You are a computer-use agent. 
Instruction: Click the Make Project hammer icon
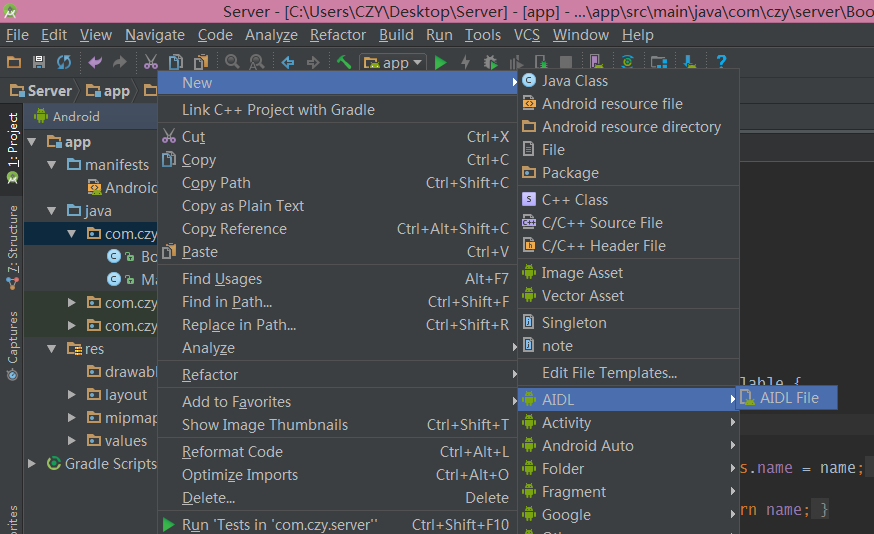click(x=344, y=62)
